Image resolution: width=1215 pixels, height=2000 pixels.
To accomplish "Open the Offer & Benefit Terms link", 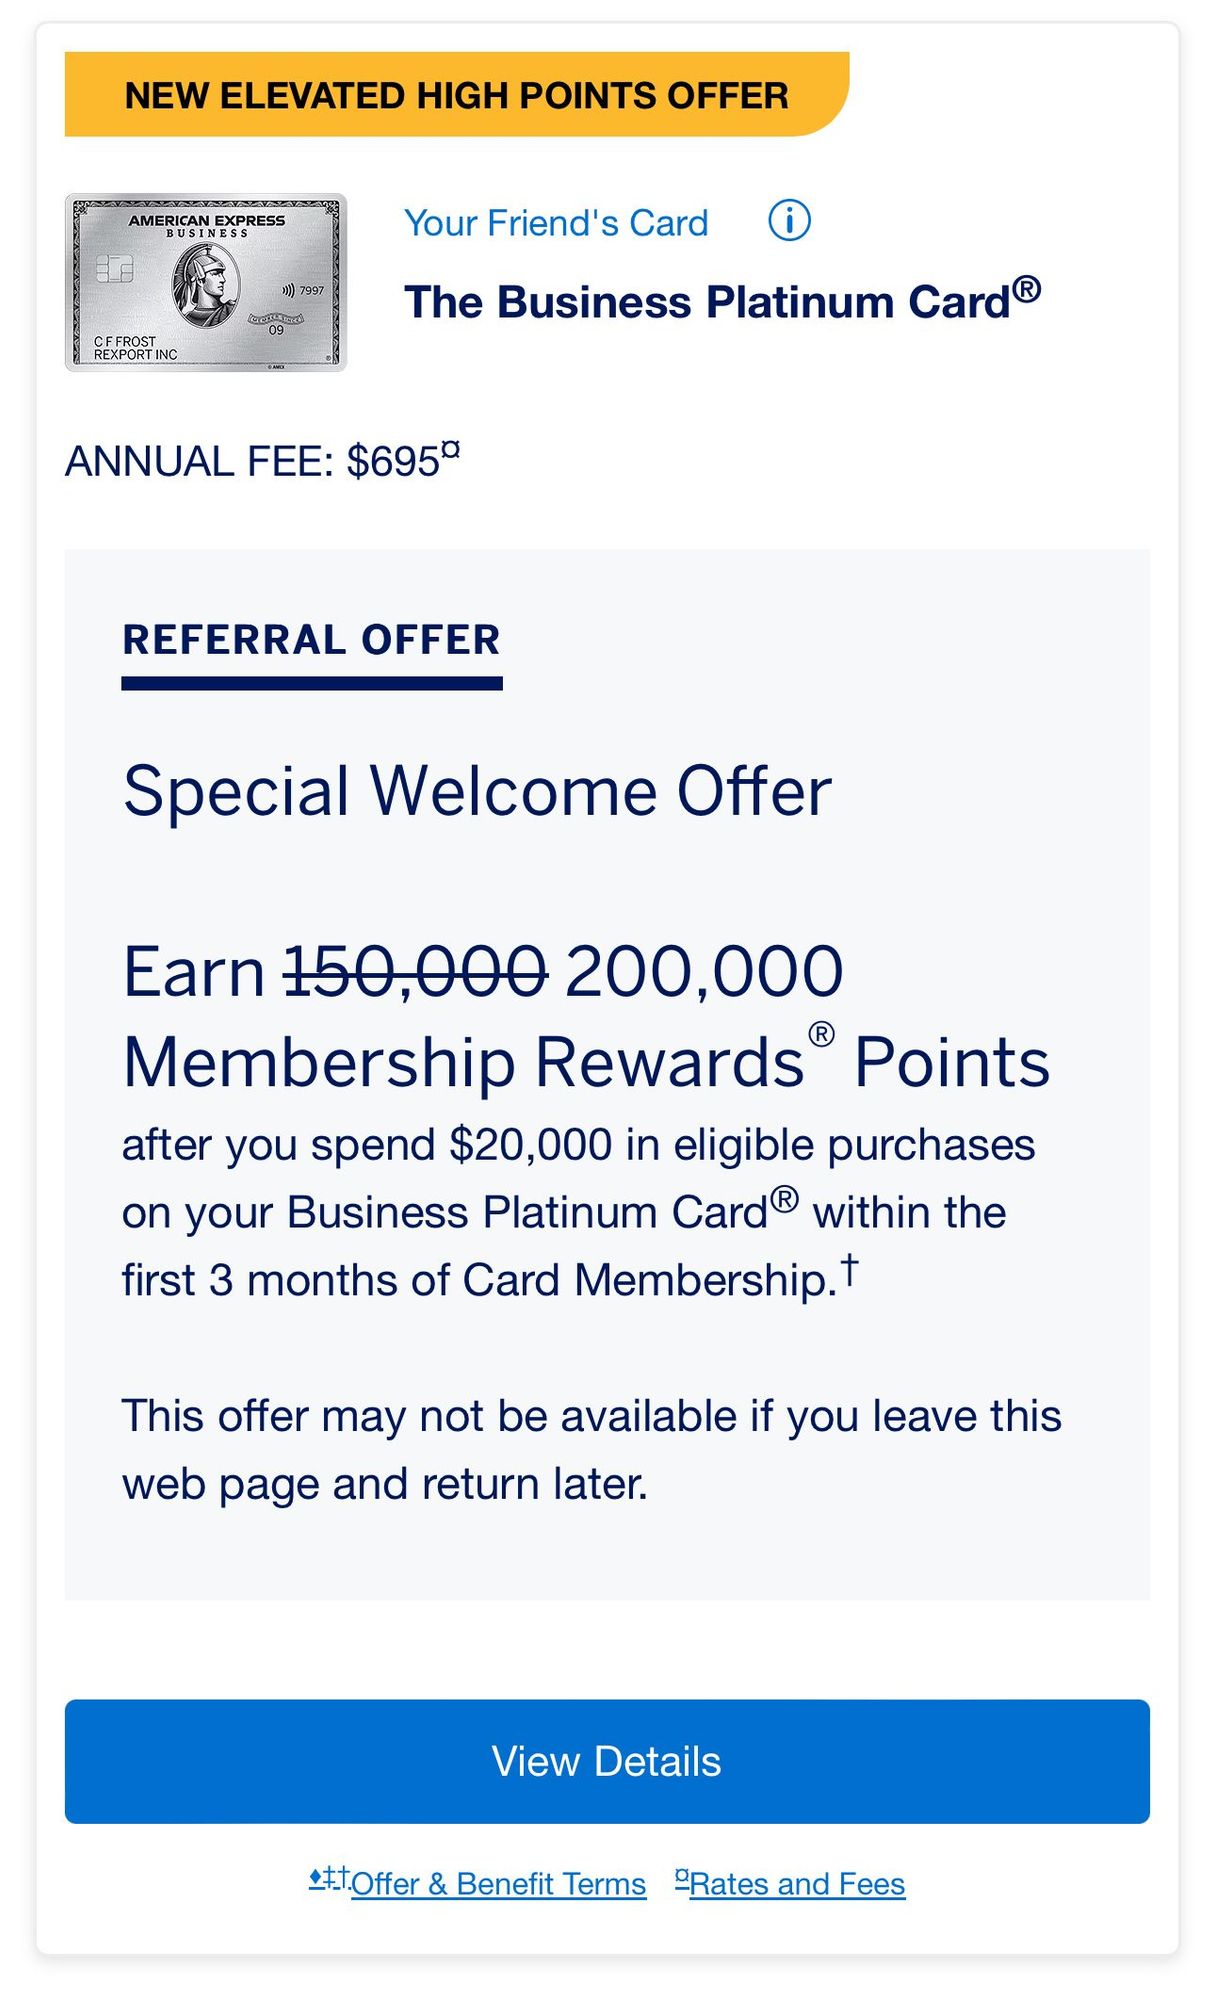I will tap(497, 1884).
